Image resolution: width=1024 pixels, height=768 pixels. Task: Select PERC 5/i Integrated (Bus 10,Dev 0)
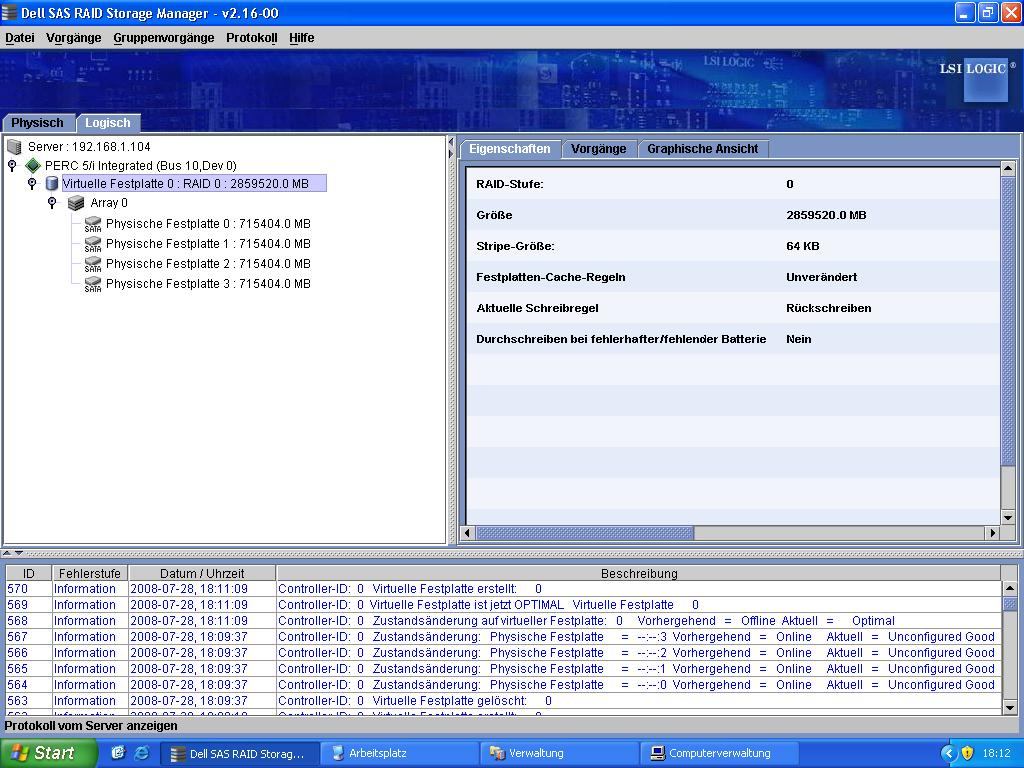140,166
